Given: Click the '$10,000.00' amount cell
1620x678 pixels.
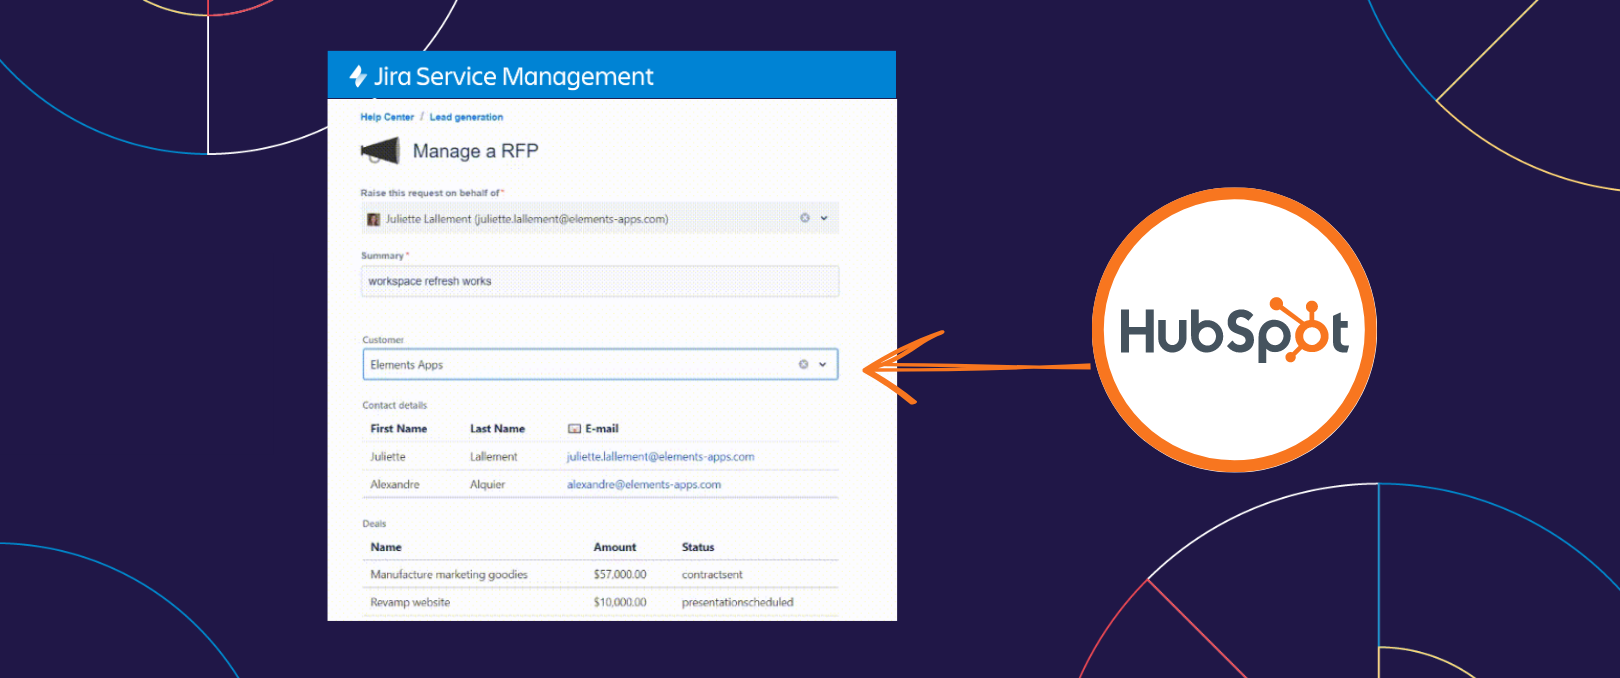Looking at the screenshot, I should (620, 603).
